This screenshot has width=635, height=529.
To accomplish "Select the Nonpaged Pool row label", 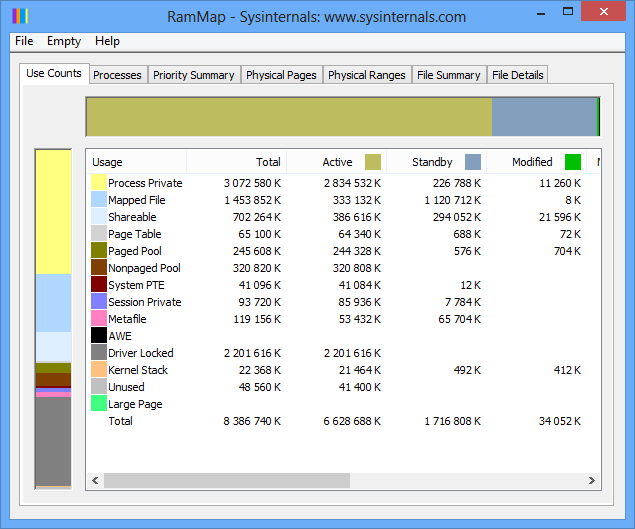I will tap(144, 268).
